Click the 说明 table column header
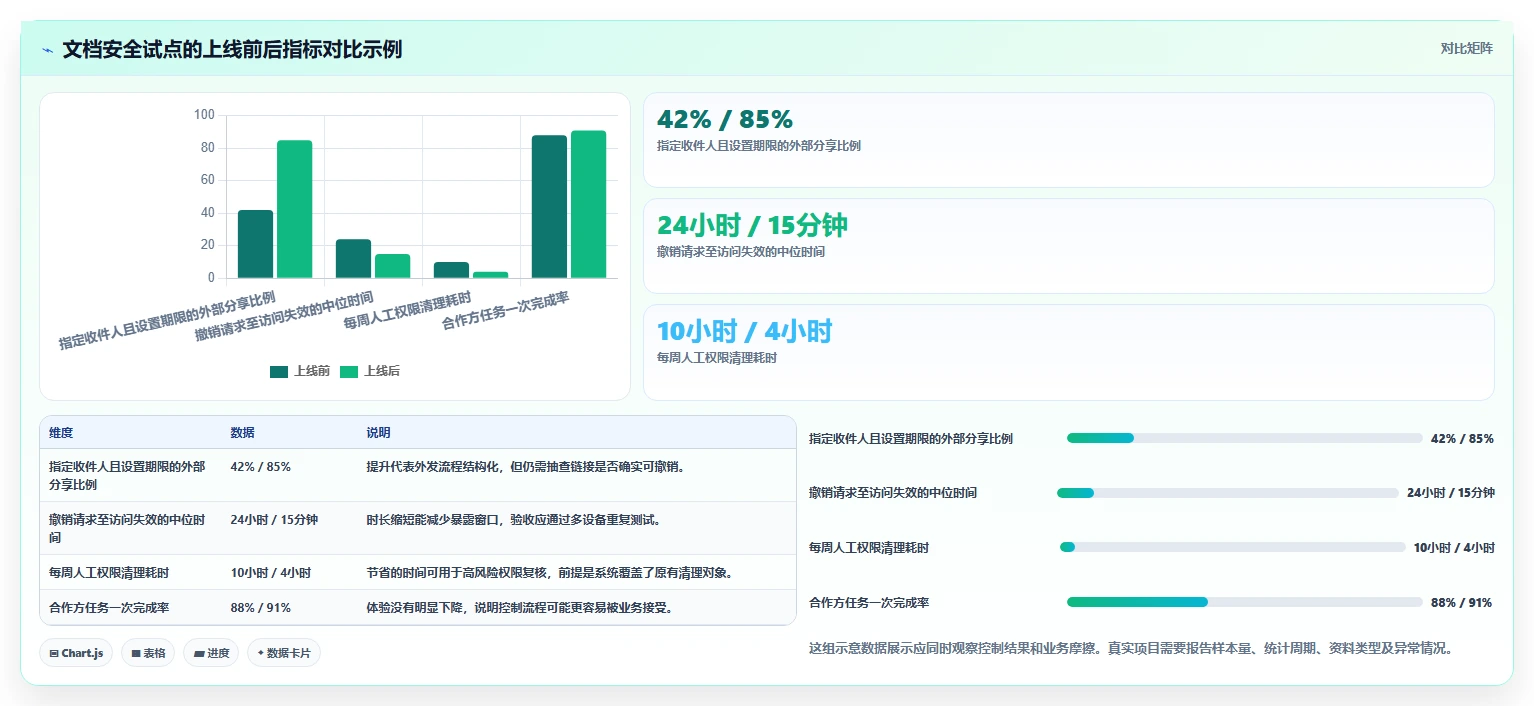Screen dimensions: 1534x706 [378, 433]
